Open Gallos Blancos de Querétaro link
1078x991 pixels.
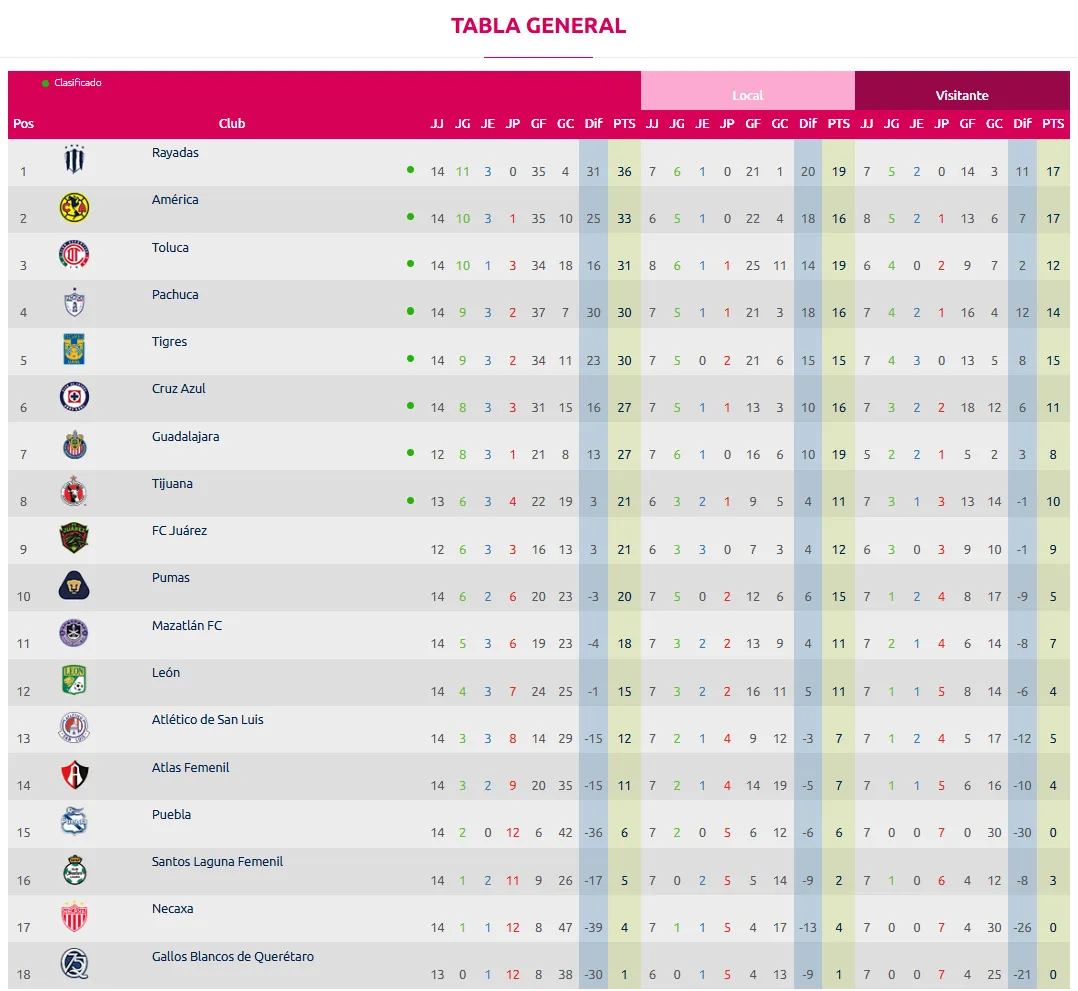point(232,957)
